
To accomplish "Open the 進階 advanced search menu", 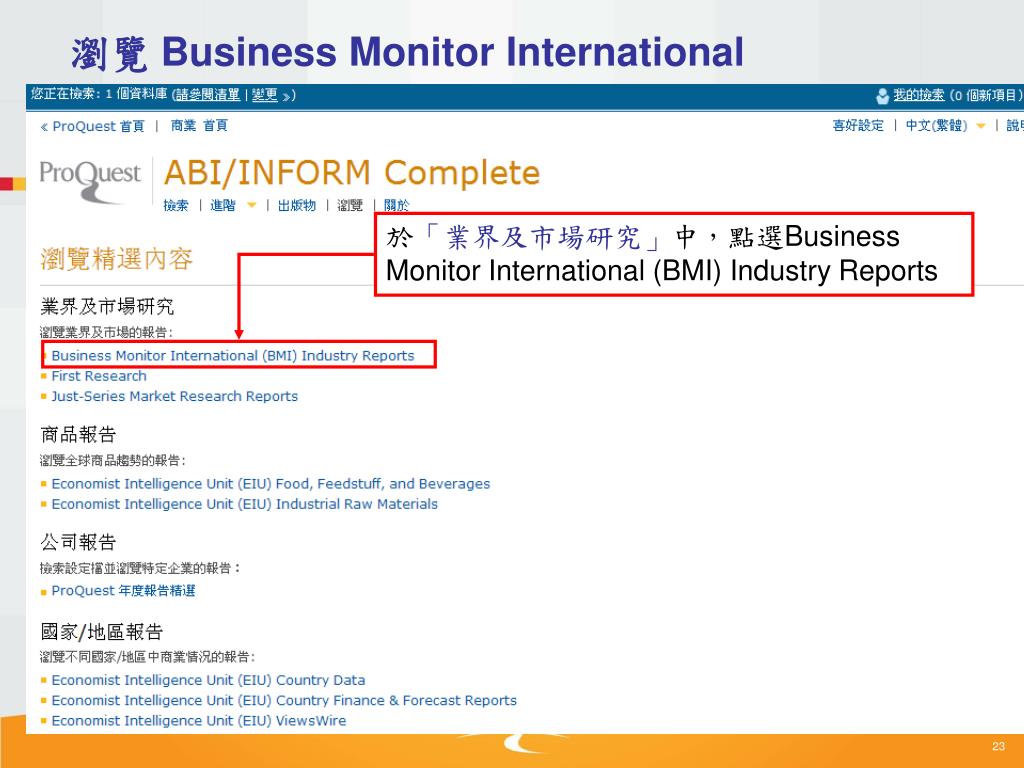I will pos(223,206).
